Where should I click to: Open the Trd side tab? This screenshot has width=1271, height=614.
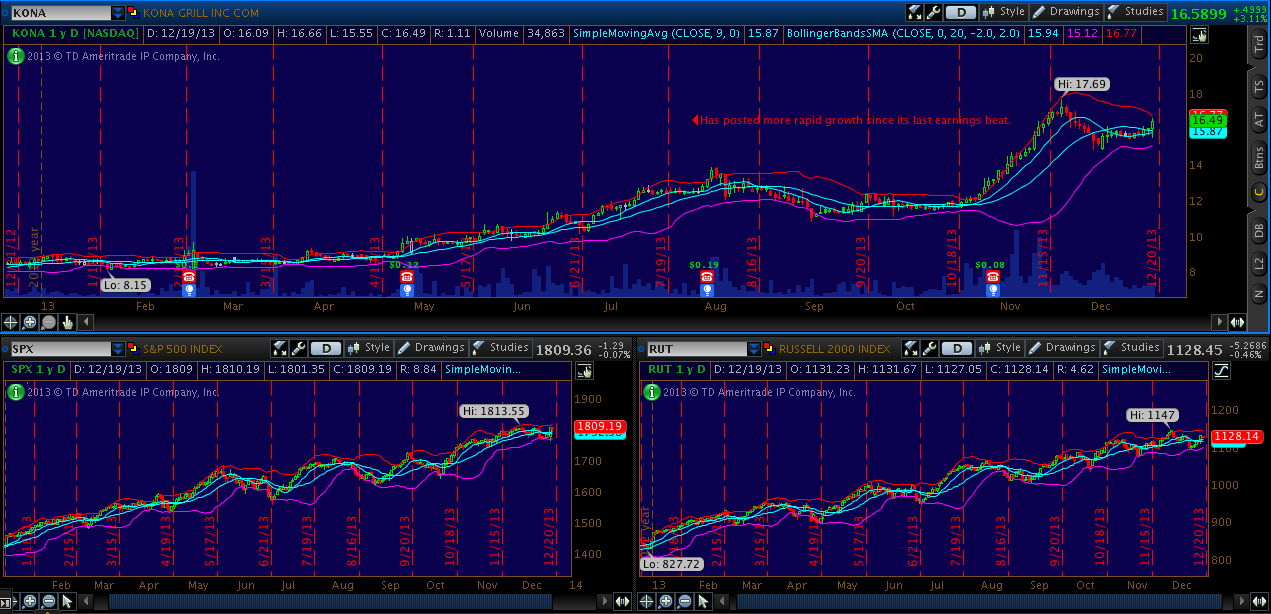tap(1258, 45)
